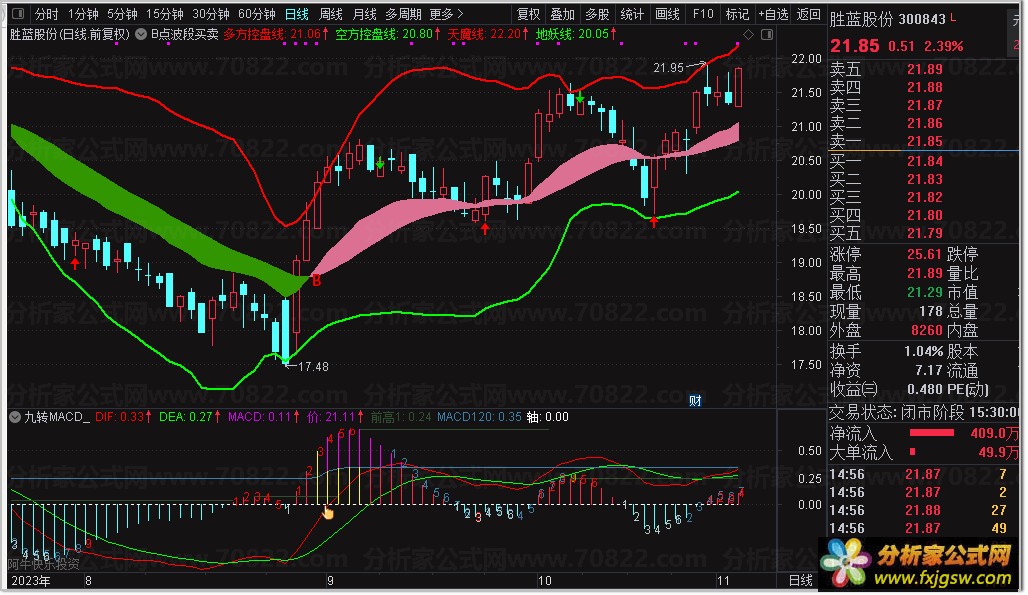This screenshot has height=595, width=1028.
Task: Click the 14:56 trade row with volume 49
Action: [919, 528]
